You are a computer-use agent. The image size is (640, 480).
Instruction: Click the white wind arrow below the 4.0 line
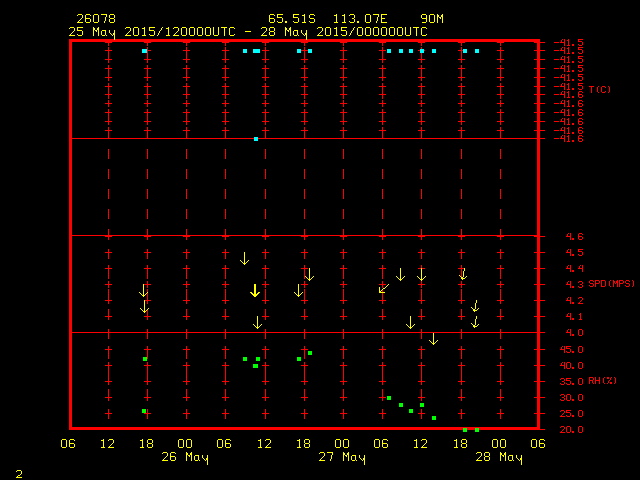pos(433,339)
